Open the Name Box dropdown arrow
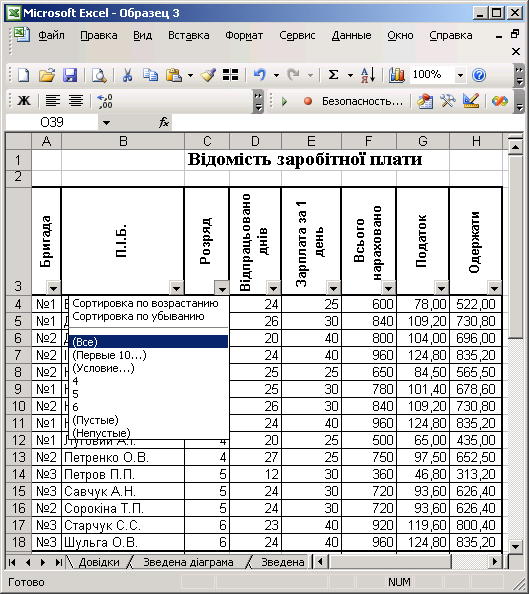 pyautogui.click(x=106, y=123)
